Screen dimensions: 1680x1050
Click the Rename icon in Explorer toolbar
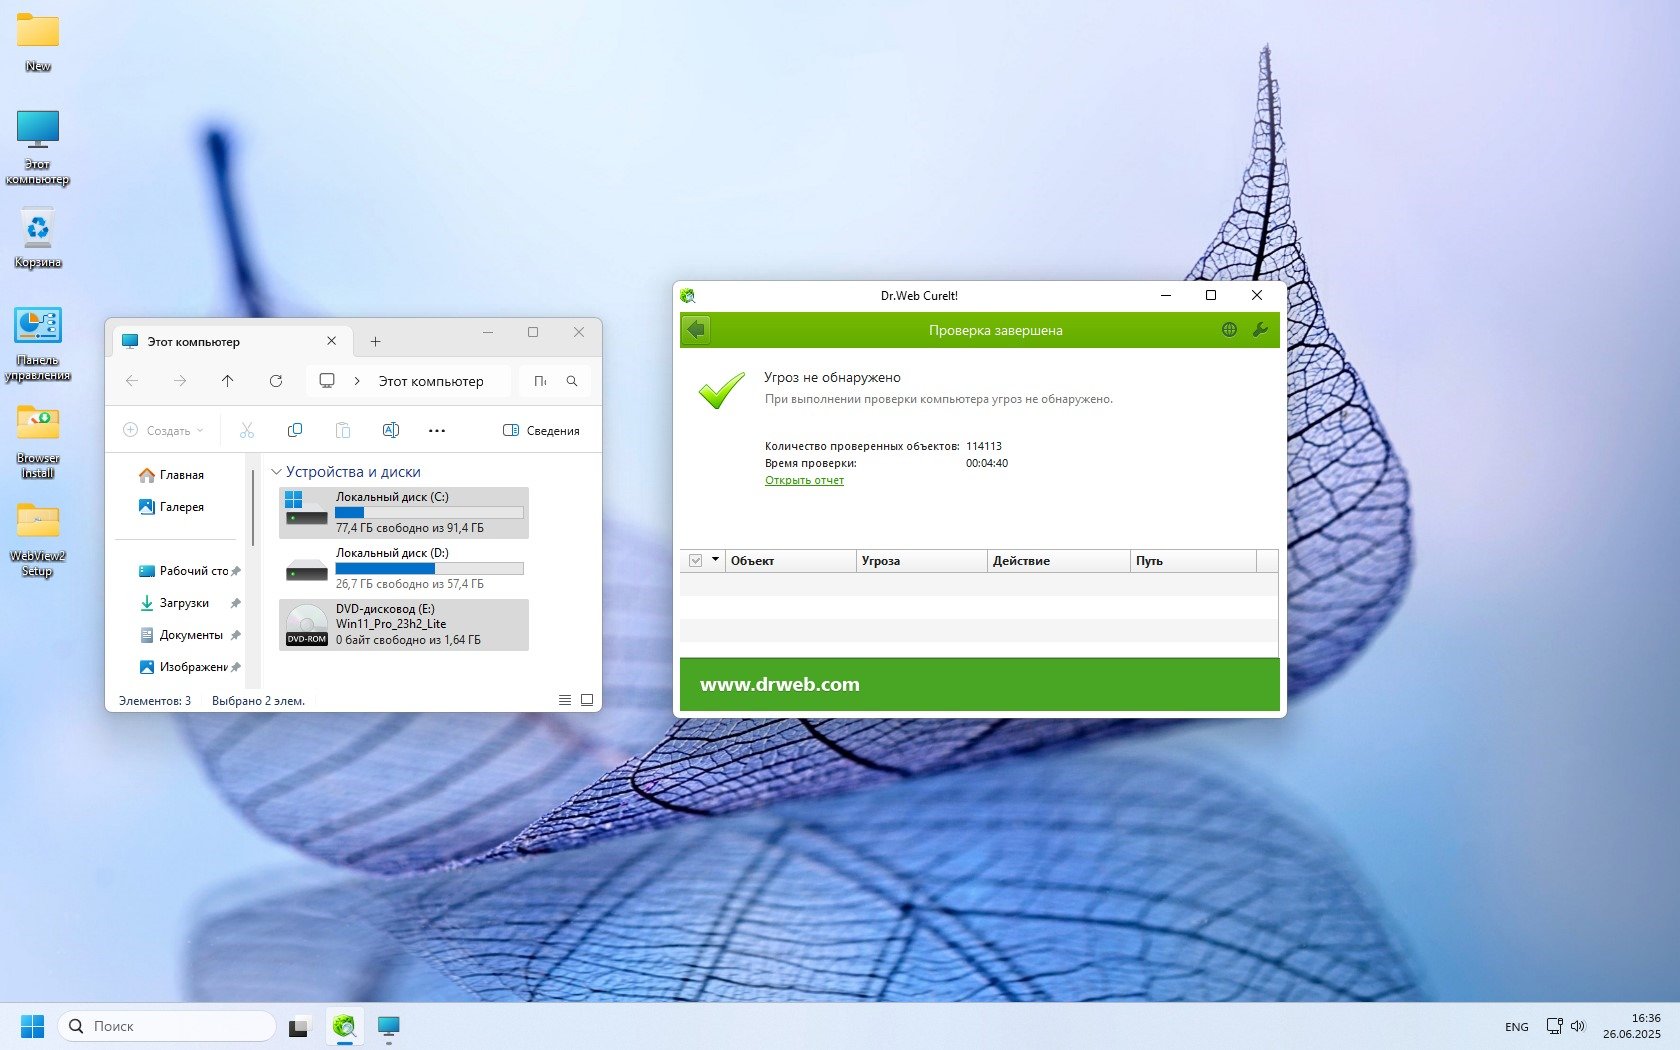(x=391, y=430)
